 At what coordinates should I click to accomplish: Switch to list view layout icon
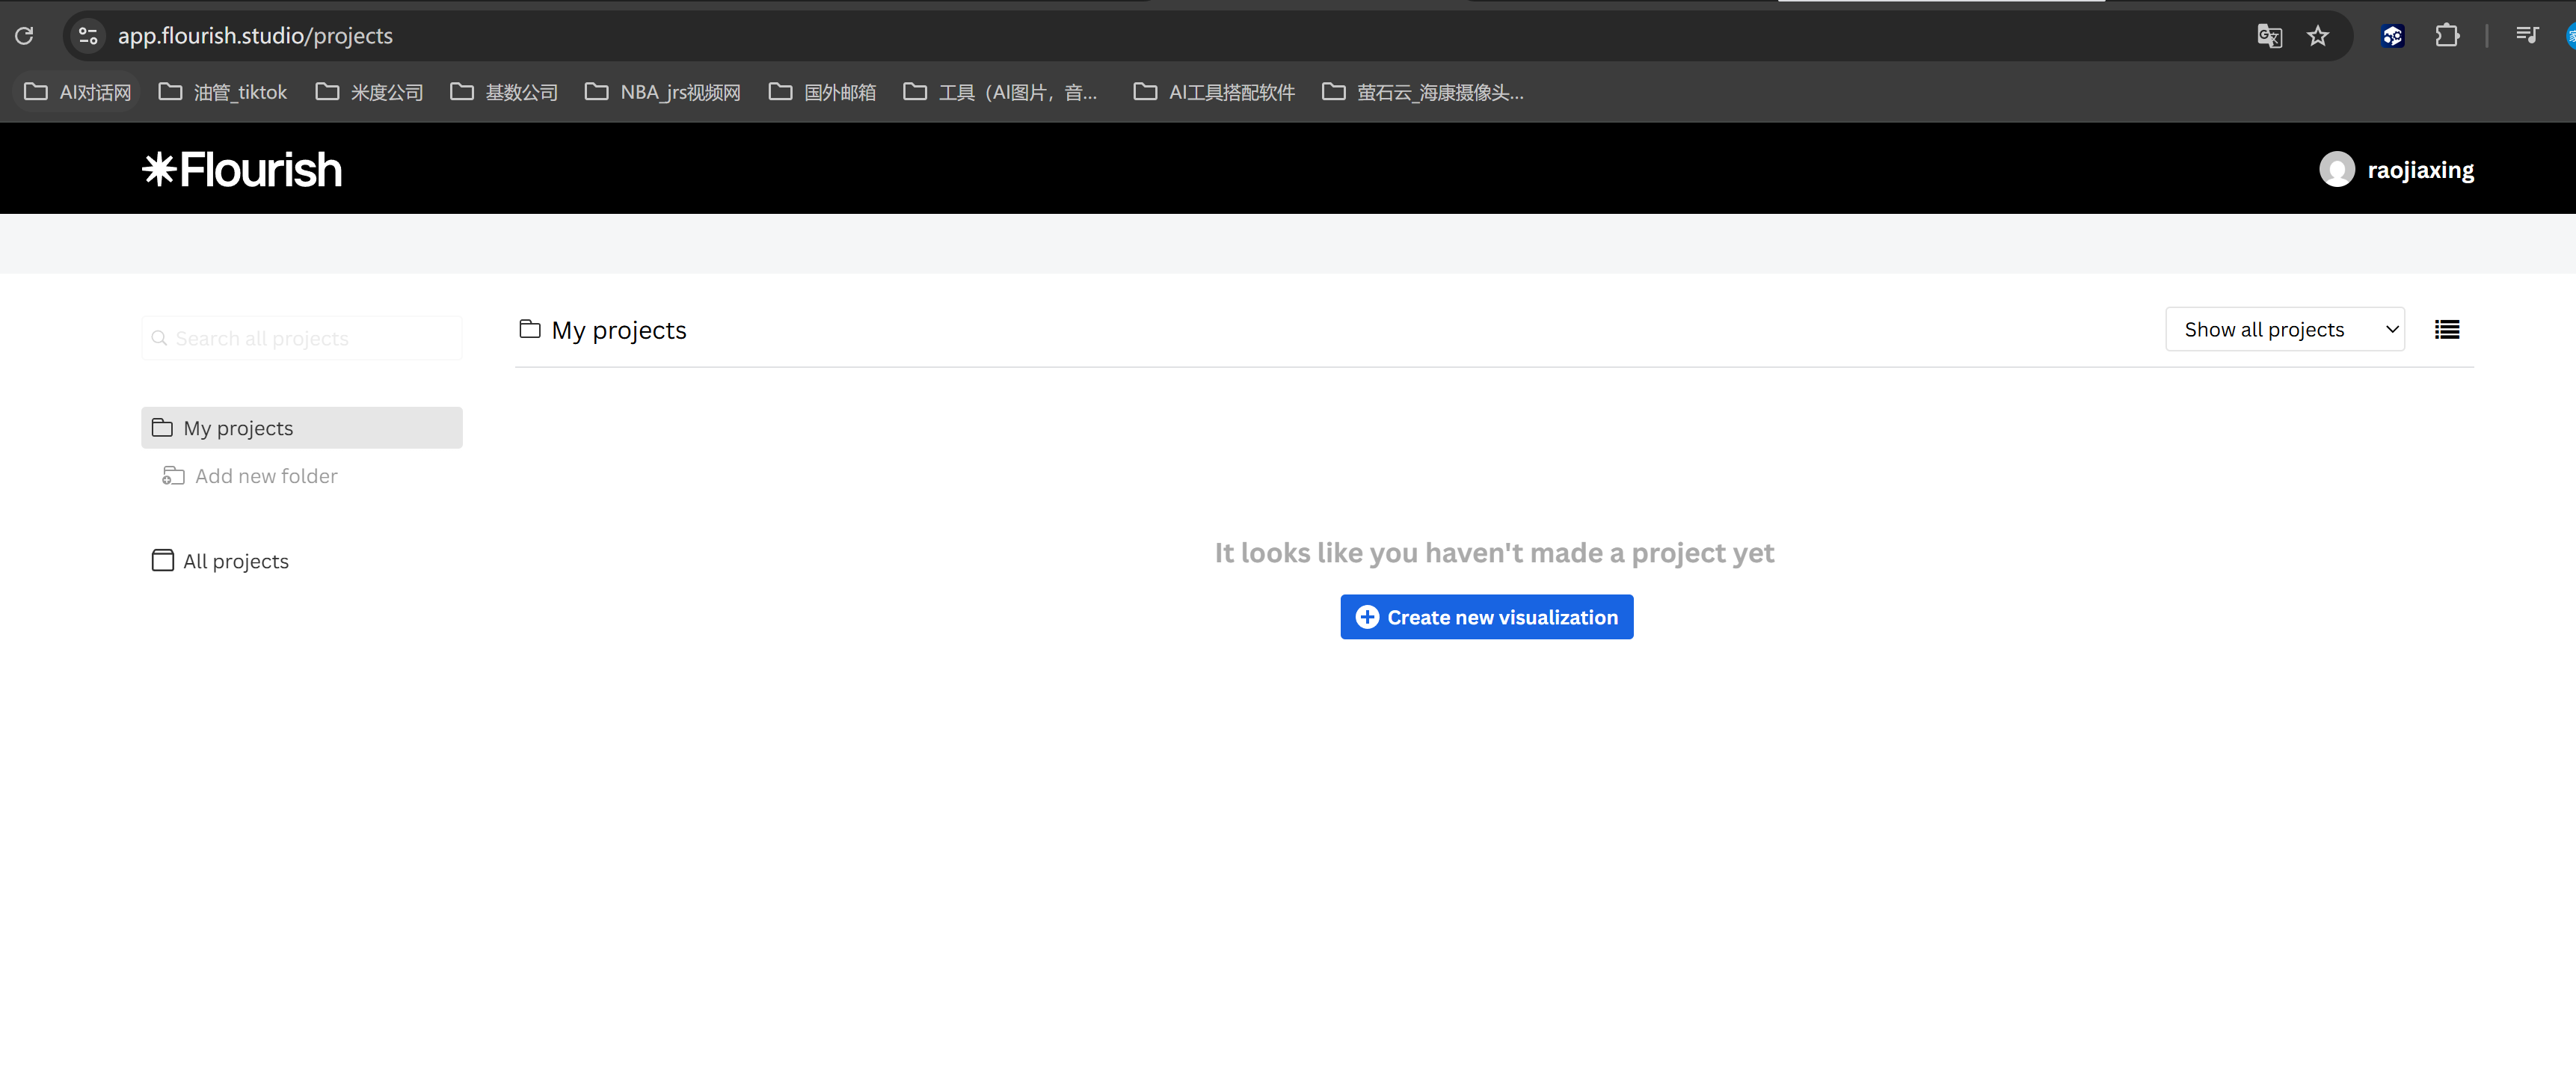tap(2446, 330)
